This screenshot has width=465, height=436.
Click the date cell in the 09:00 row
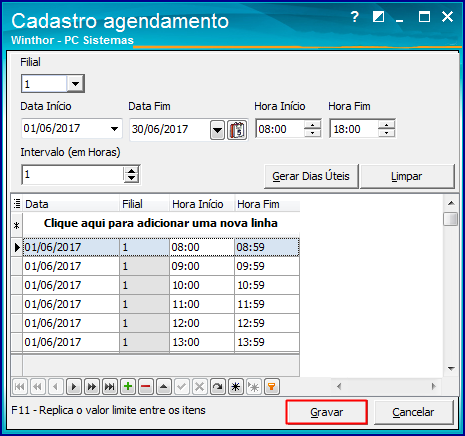71,266
